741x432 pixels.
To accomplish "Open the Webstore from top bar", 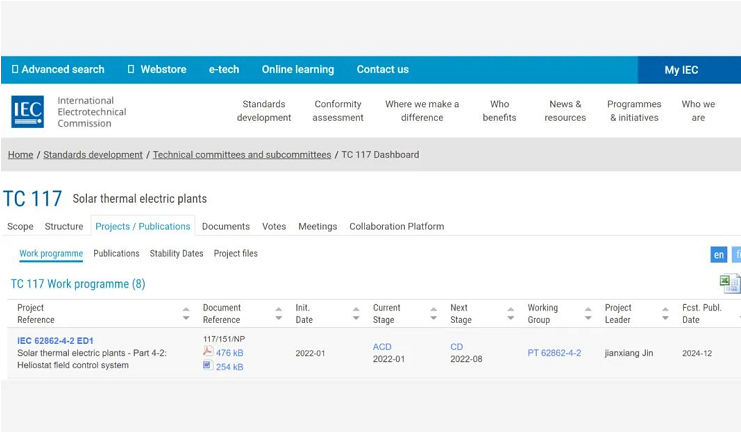I will pyautogui.click(x=157, y=70).
